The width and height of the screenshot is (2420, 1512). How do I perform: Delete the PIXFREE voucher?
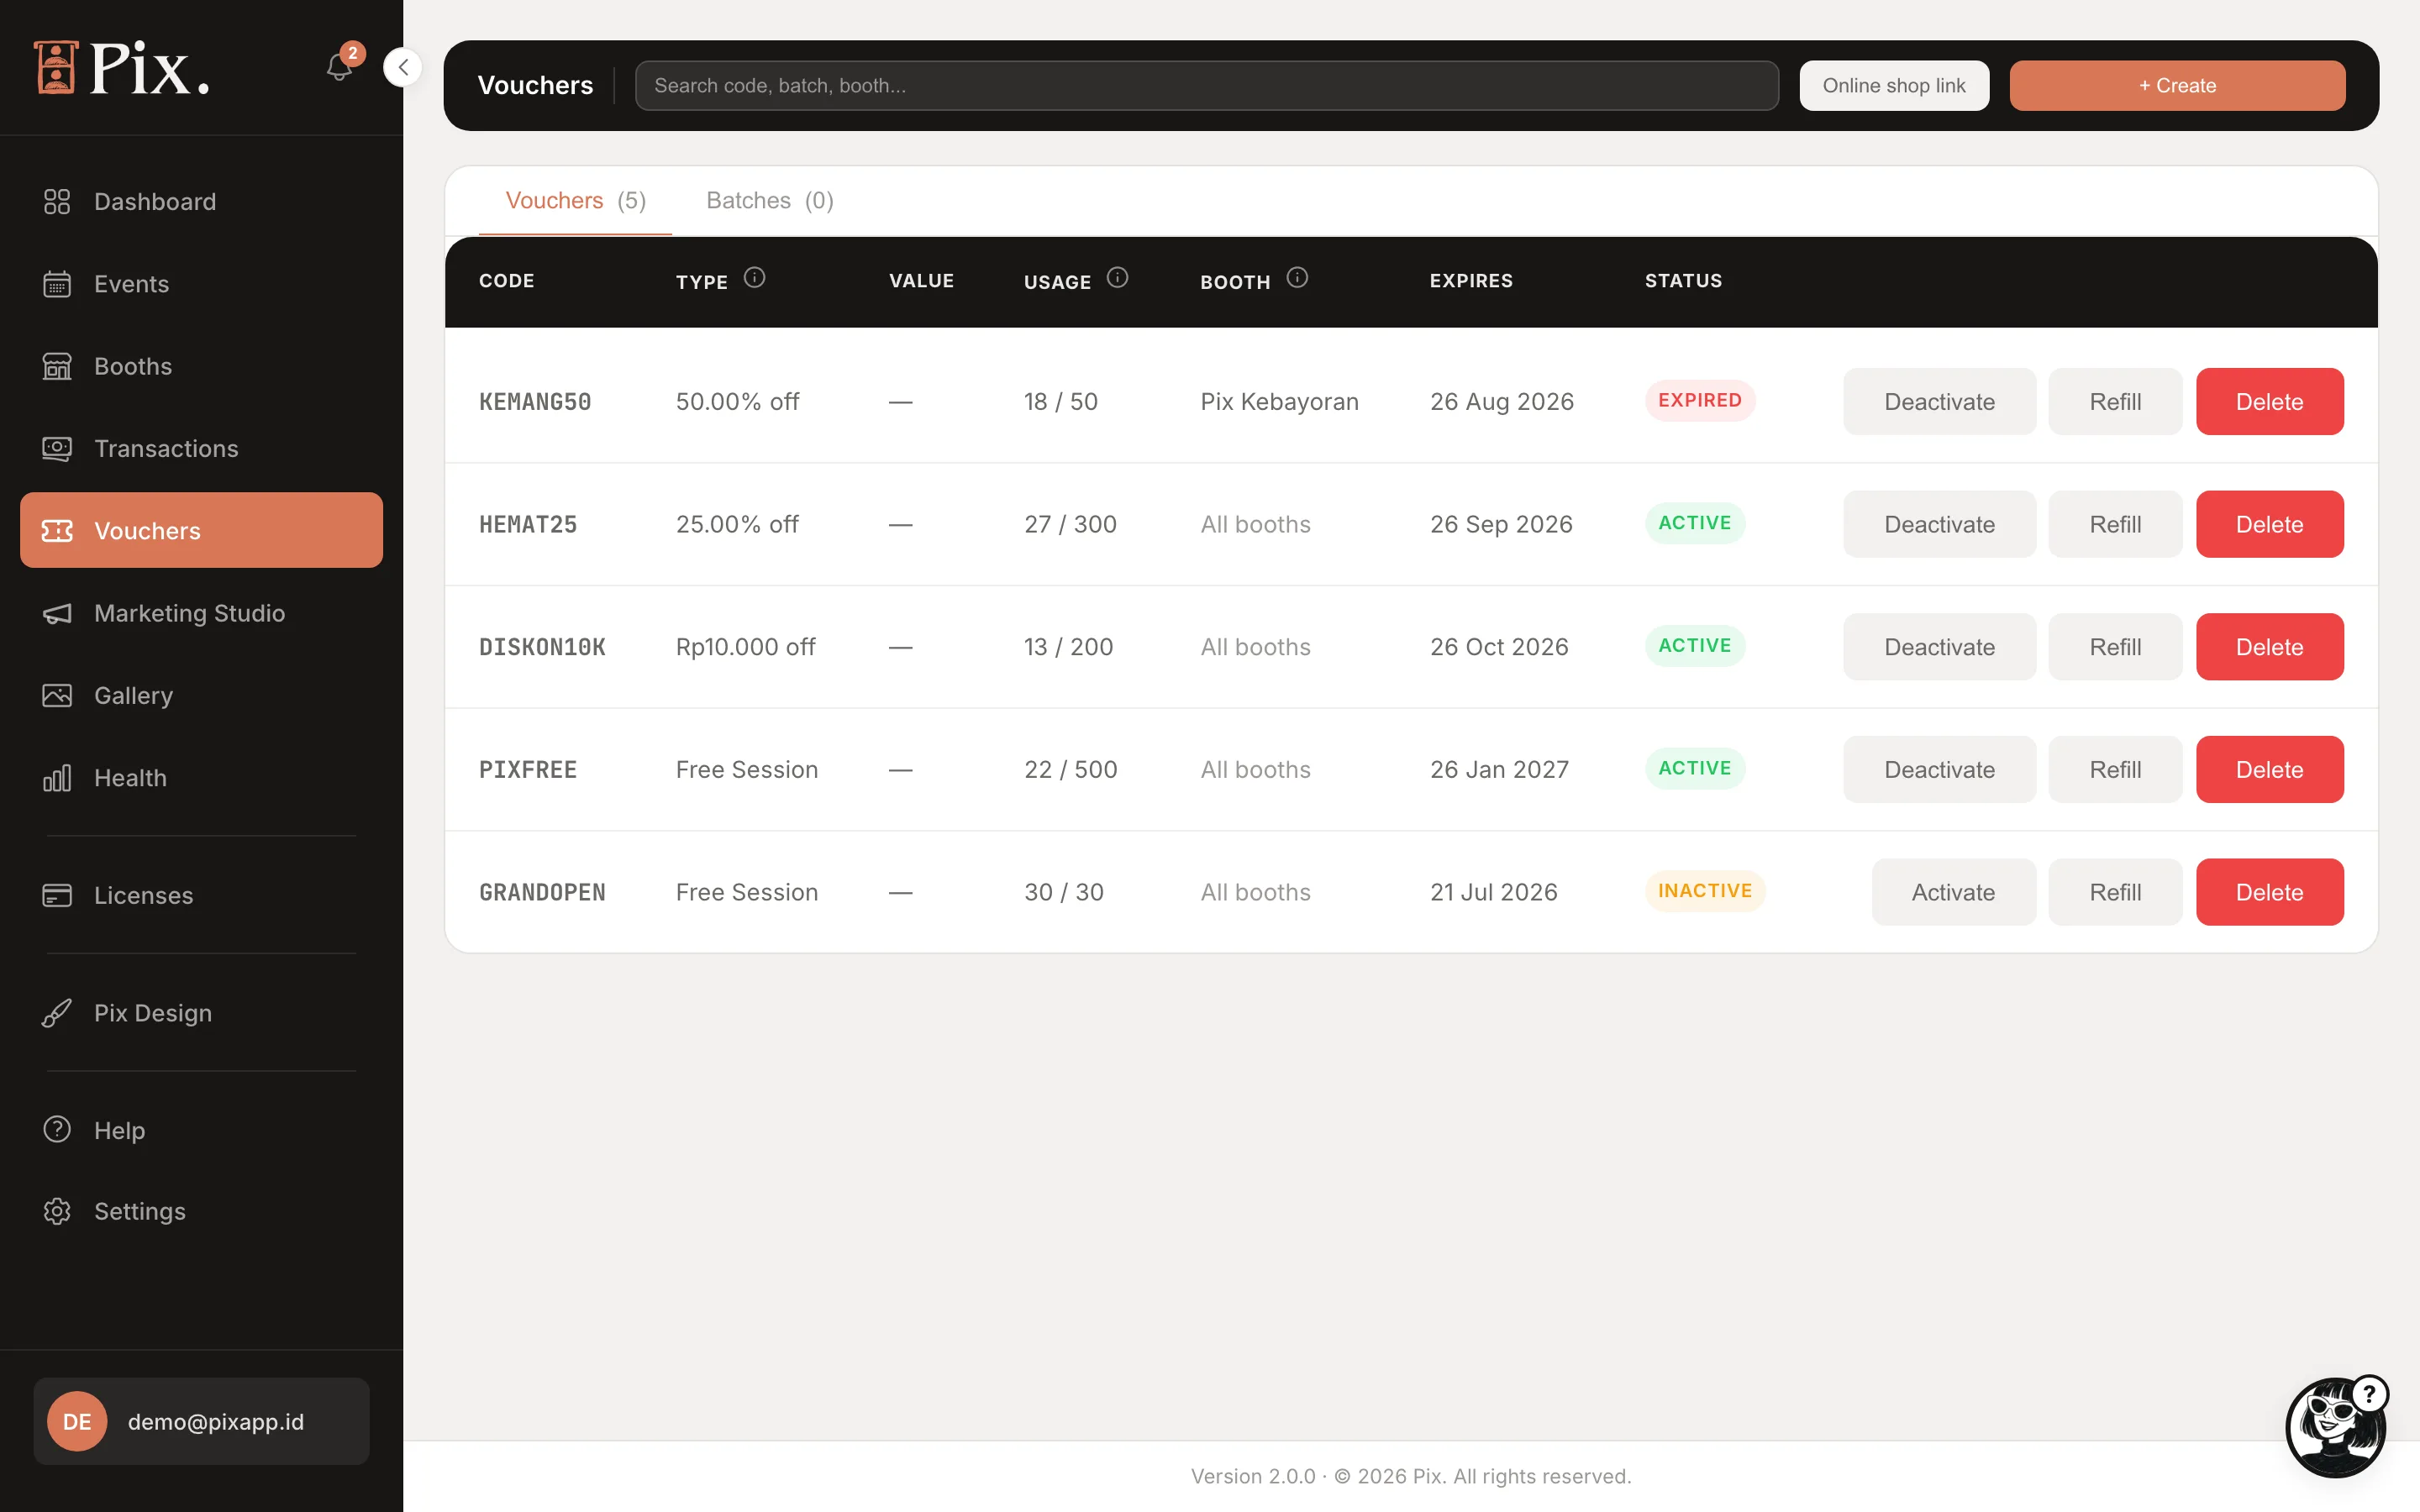coord(2270,769)
